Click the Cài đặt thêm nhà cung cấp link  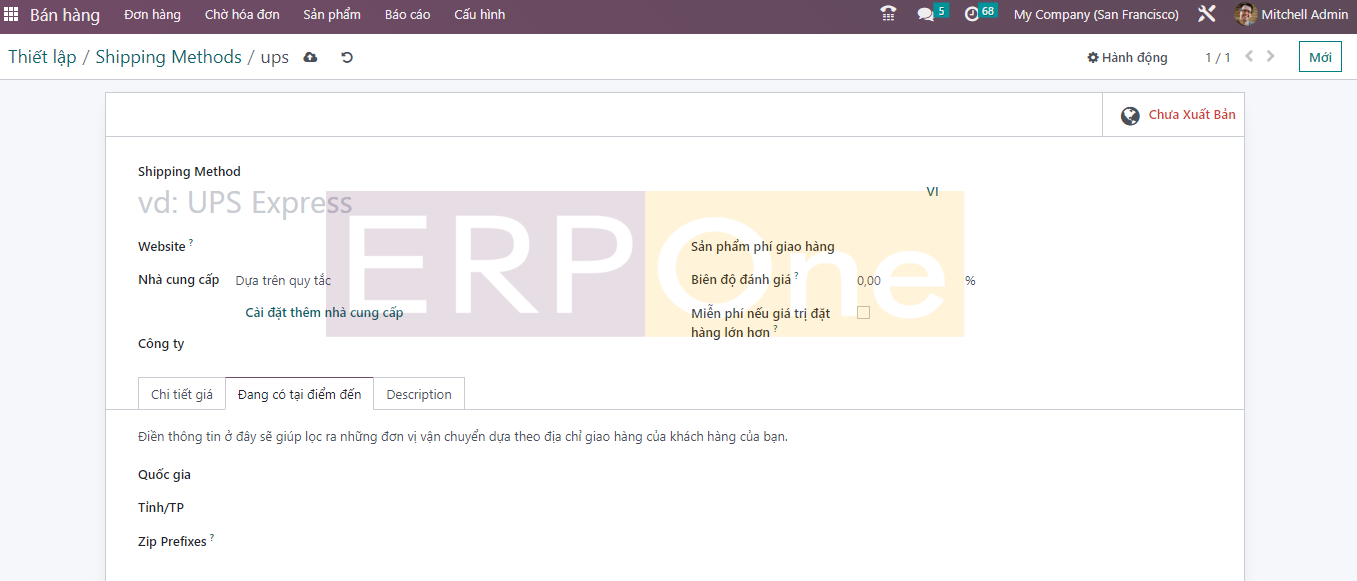[324, 313]
